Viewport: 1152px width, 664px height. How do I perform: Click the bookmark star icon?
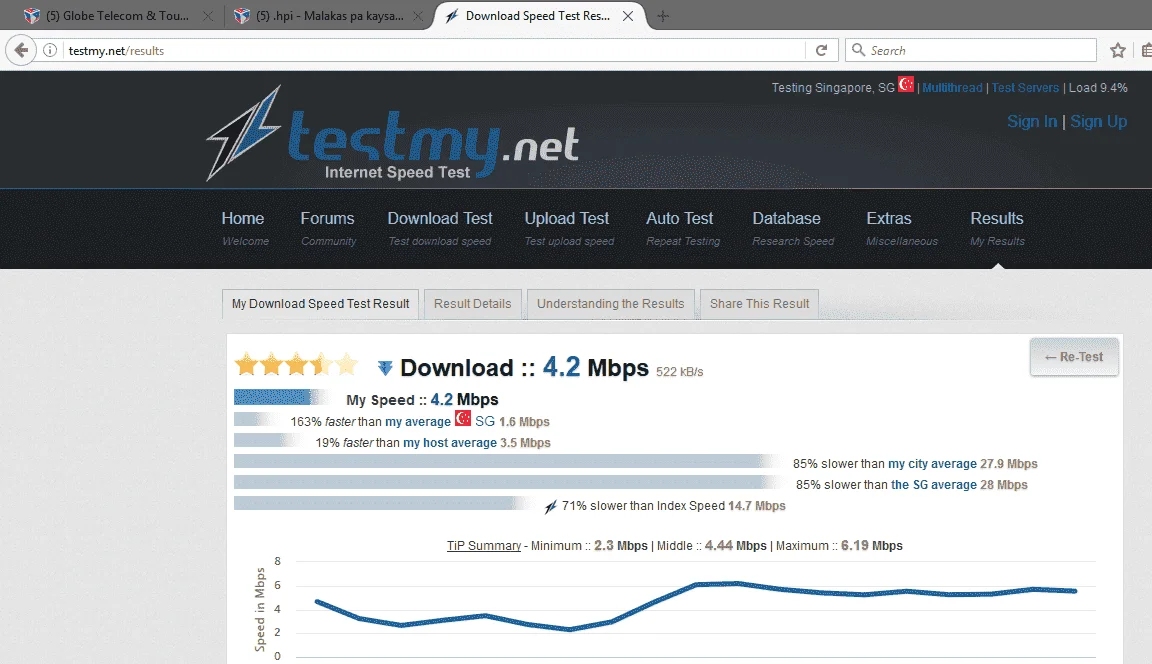pos(1117,50)
